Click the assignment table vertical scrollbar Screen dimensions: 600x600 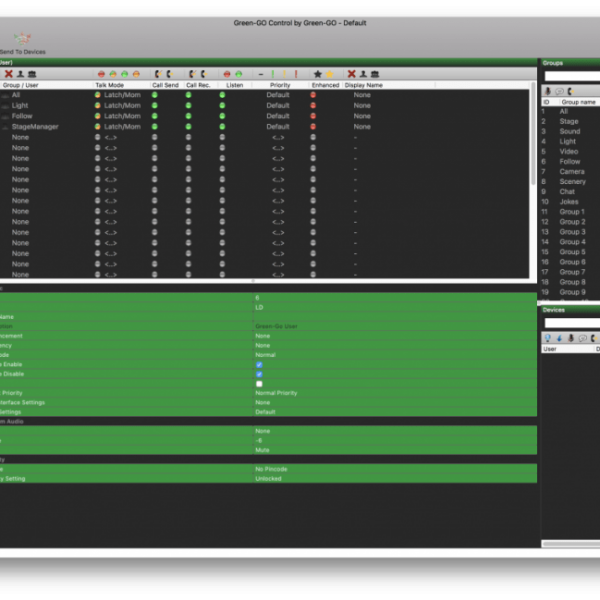pyautogui.click(x=533, y=134)
